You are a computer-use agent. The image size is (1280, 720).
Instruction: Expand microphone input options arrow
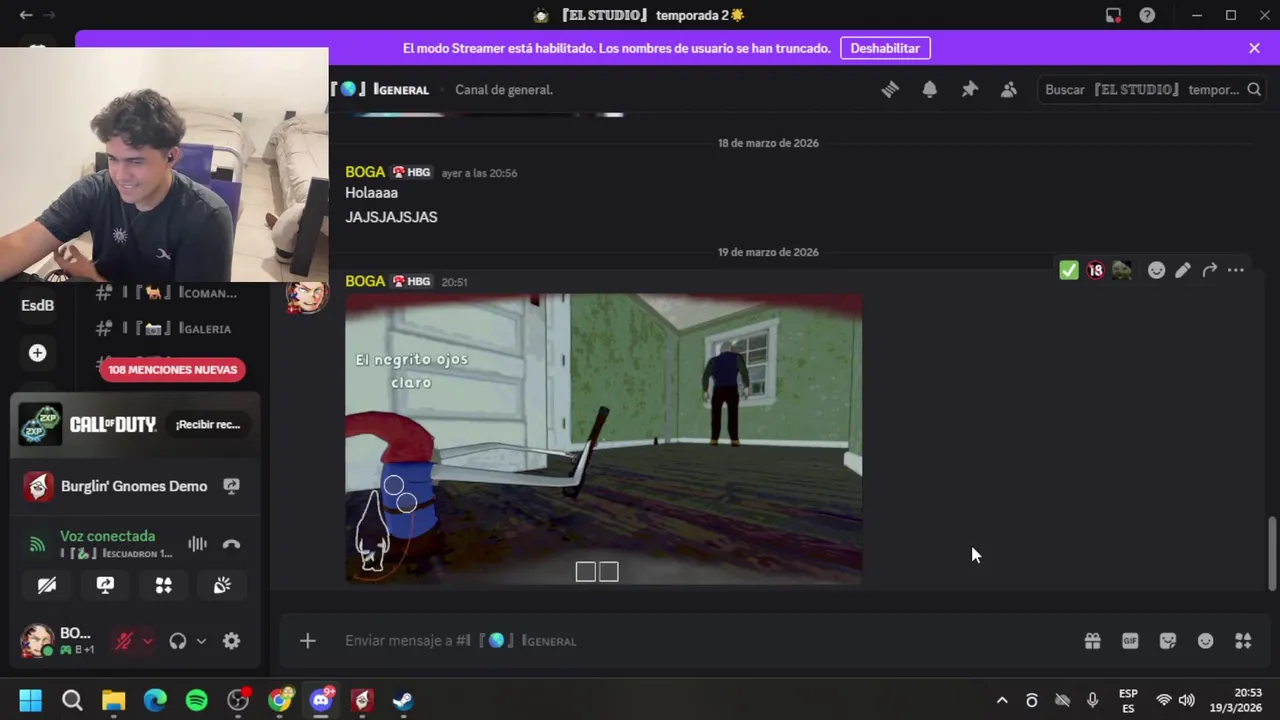(x=147, y=641)
